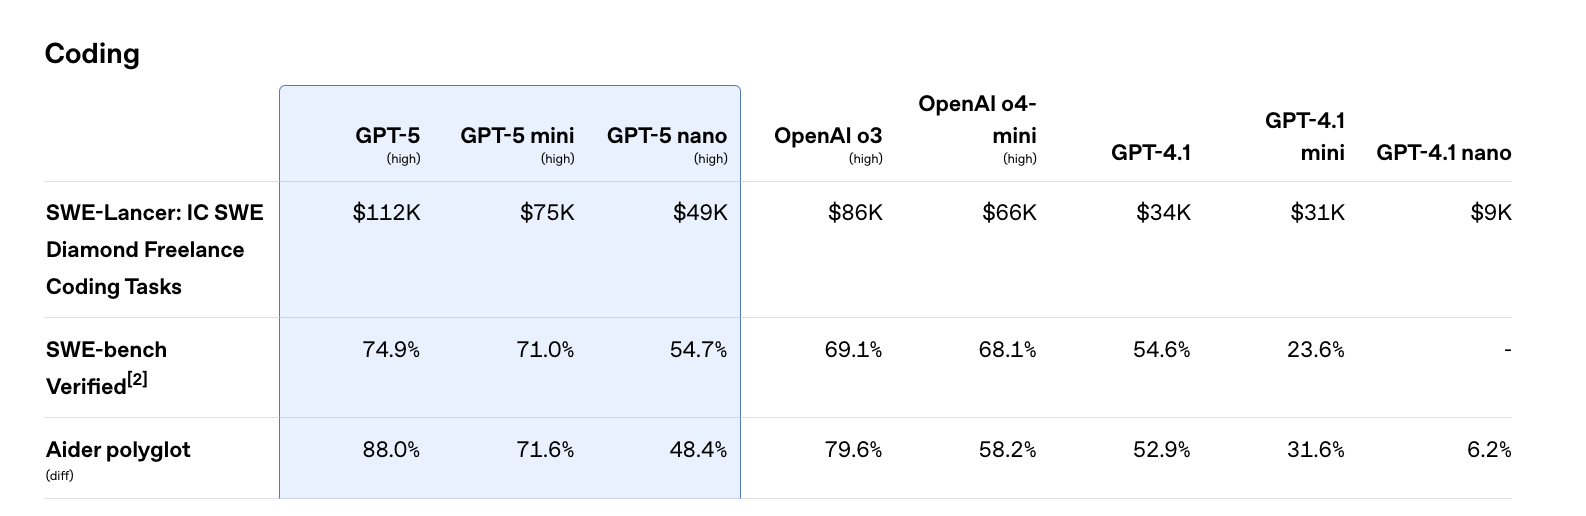Click the SWE-bench Verified row label

click(106, 367)
